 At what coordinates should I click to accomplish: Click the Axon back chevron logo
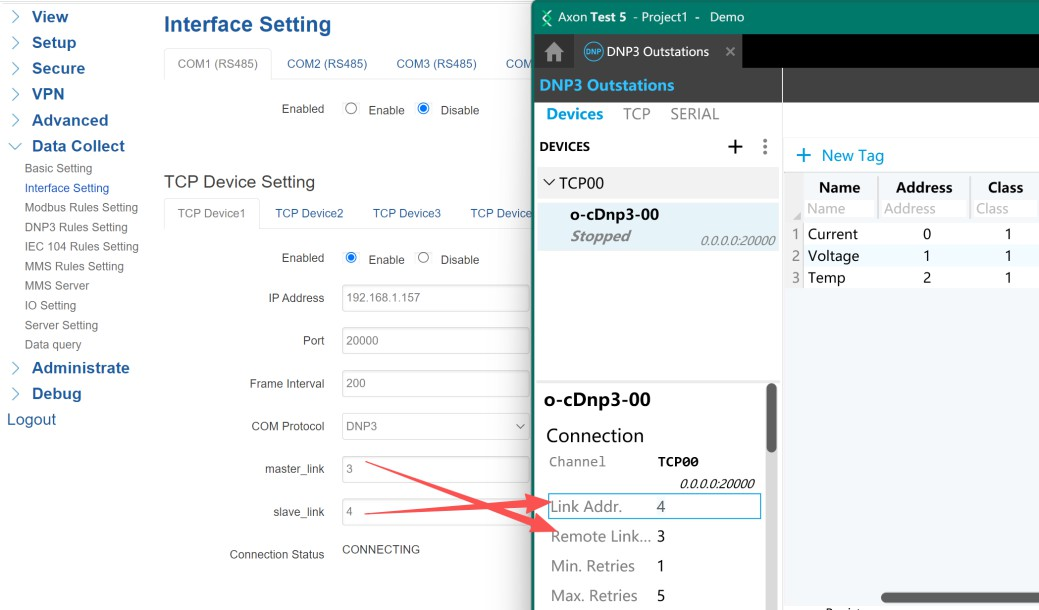[547, 17]
